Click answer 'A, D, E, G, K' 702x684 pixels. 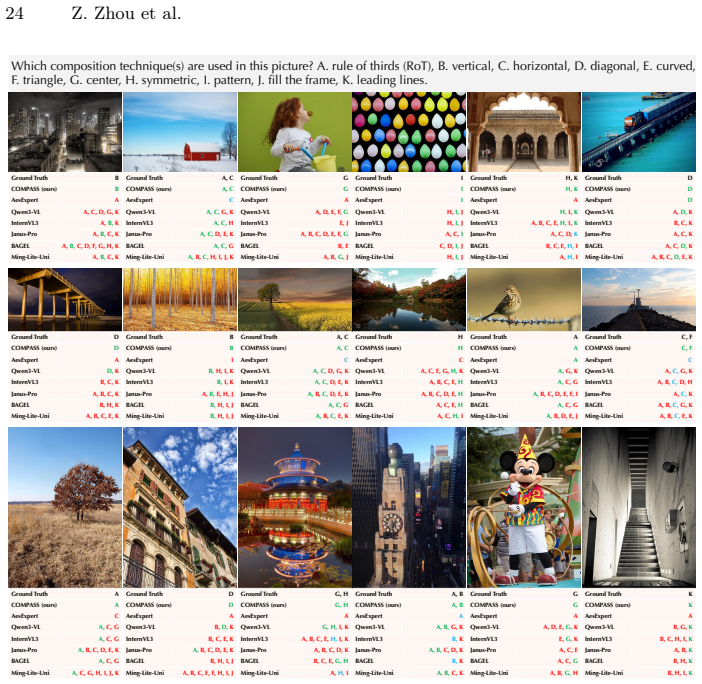561,627
